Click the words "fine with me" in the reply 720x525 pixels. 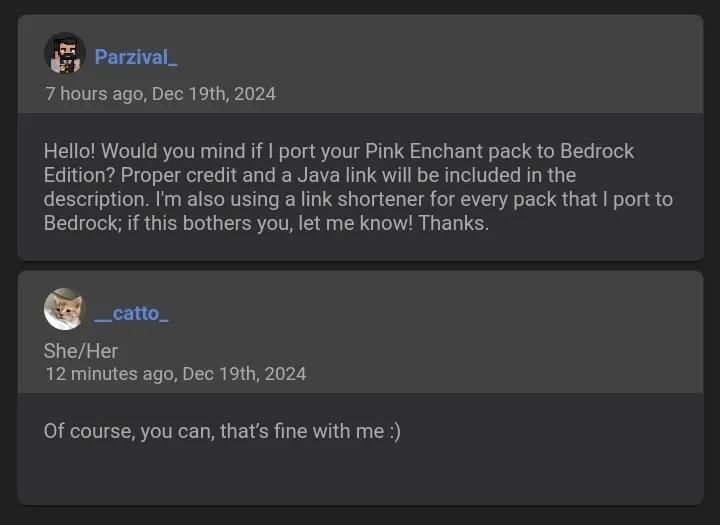pyautogui.click(x=329, y=432)
